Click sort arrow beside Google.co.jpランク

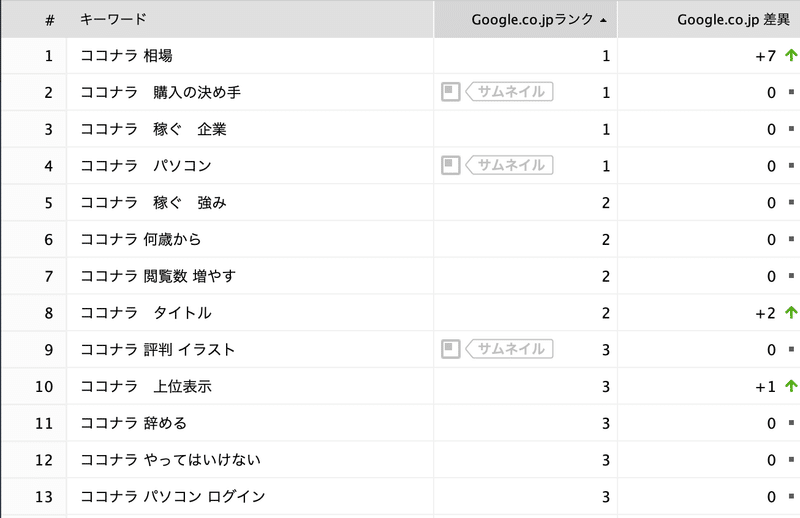604,20
